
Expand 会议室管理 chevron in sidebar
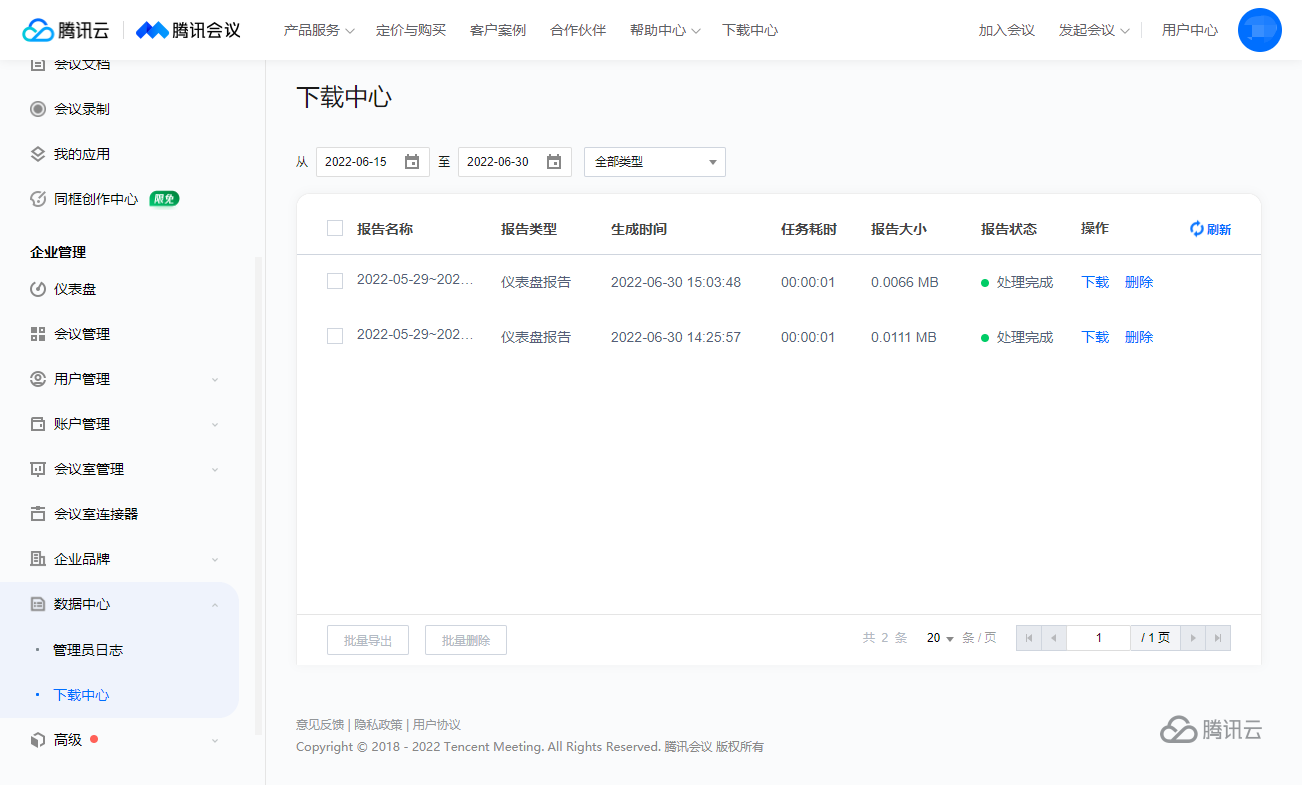coord(215,470)
